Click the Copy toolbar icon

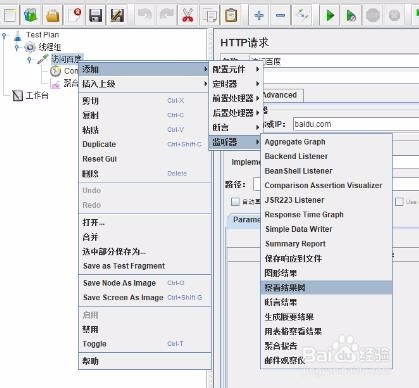(210, 15)
